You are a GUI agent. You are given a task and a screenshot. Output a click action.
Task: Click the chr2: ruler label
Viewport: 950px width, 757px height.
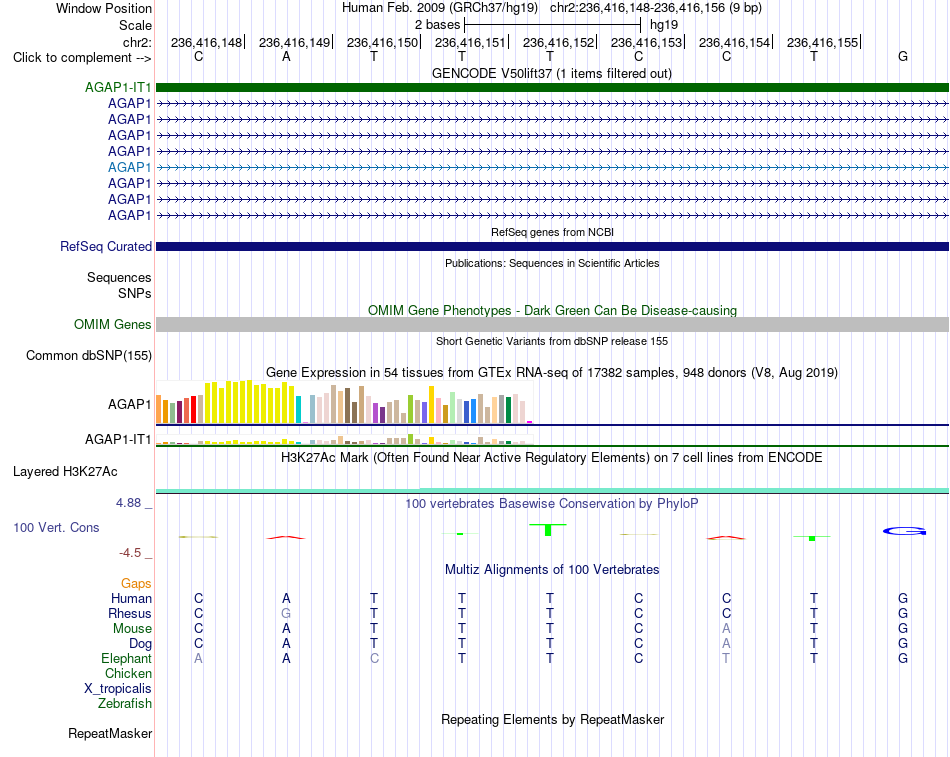click(x=137, y=42)
